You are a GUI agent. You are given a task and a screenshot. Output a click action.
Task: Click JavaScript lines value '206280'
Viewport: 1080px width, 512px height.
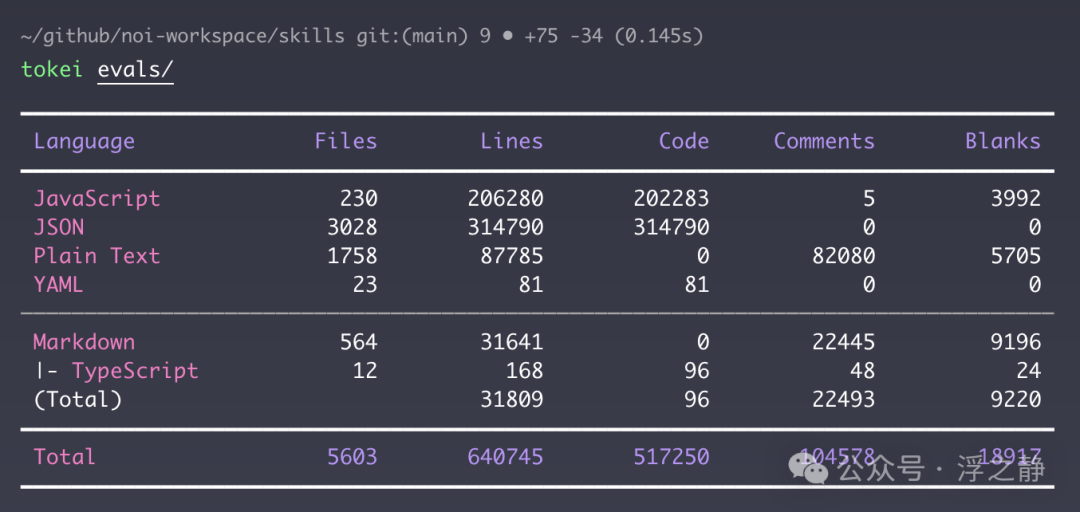coord(506,199)
